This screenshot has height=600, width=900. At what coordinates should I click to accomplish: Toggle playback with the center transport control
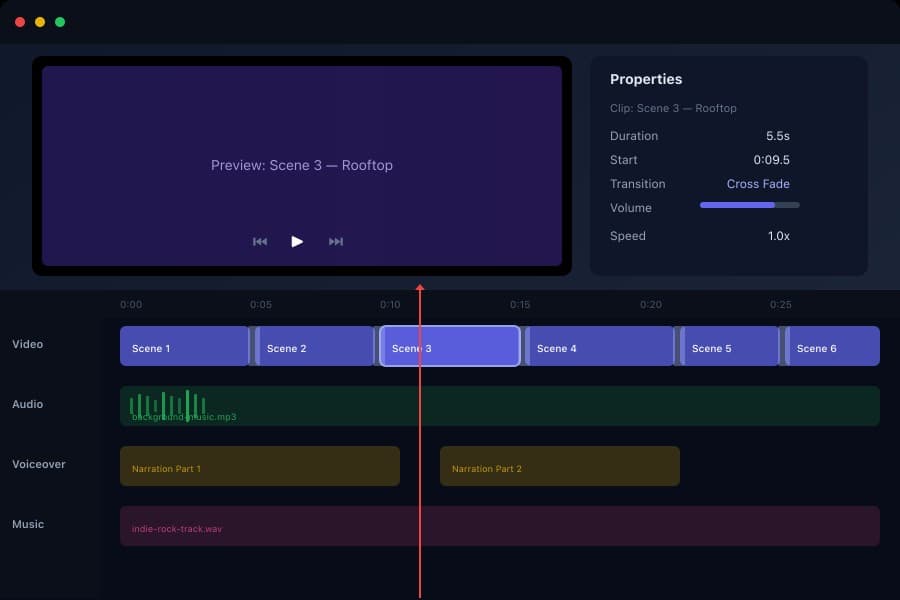[x=297, y=240]
